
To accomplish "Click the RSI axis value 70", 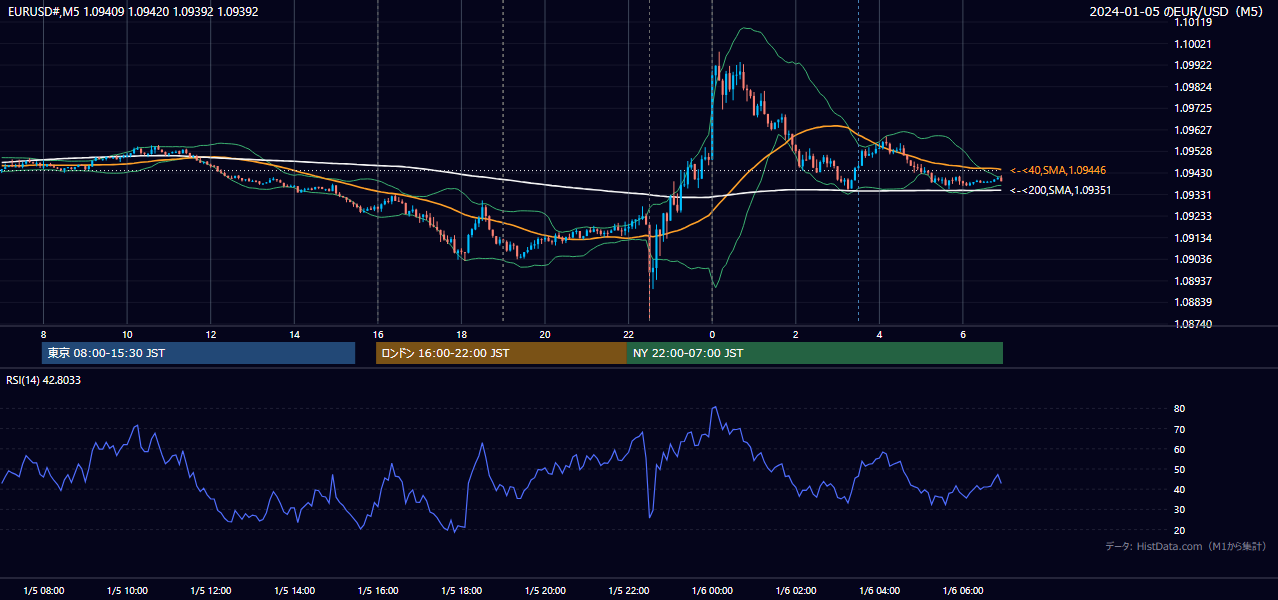I will (1179, 429).
